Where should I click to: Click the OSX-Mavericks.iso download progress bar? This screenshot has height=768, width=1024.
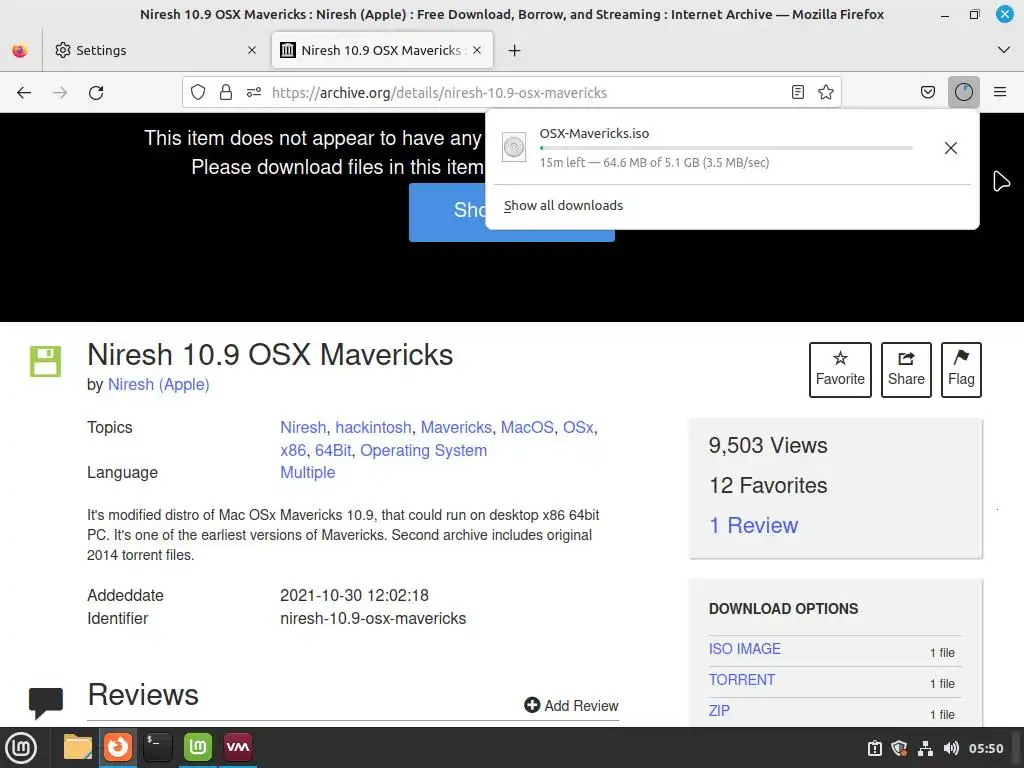[x=726, y=148]
